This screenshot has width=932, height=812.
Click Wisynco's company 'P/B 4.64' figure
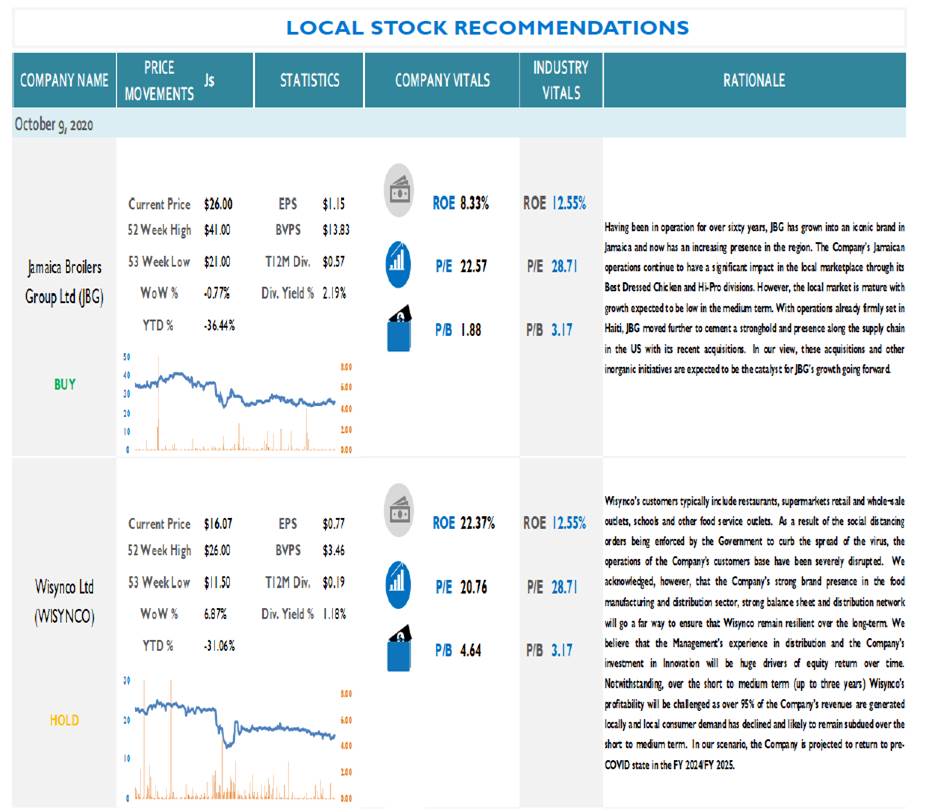click(x=458, y=650)
